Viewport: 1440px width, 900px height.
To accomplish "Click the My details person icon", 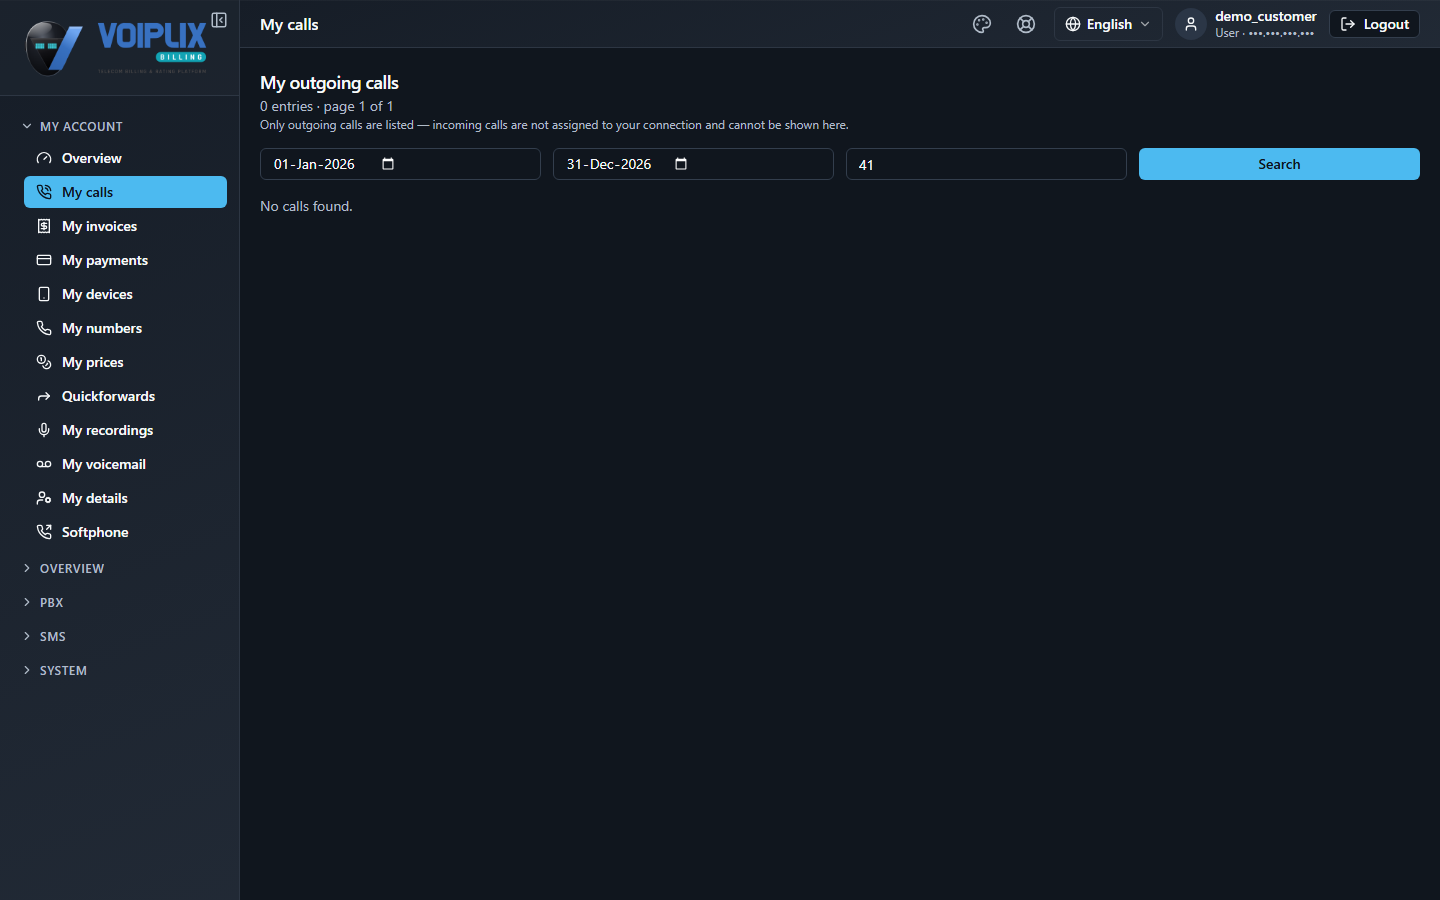I will (x=44, y=498).
